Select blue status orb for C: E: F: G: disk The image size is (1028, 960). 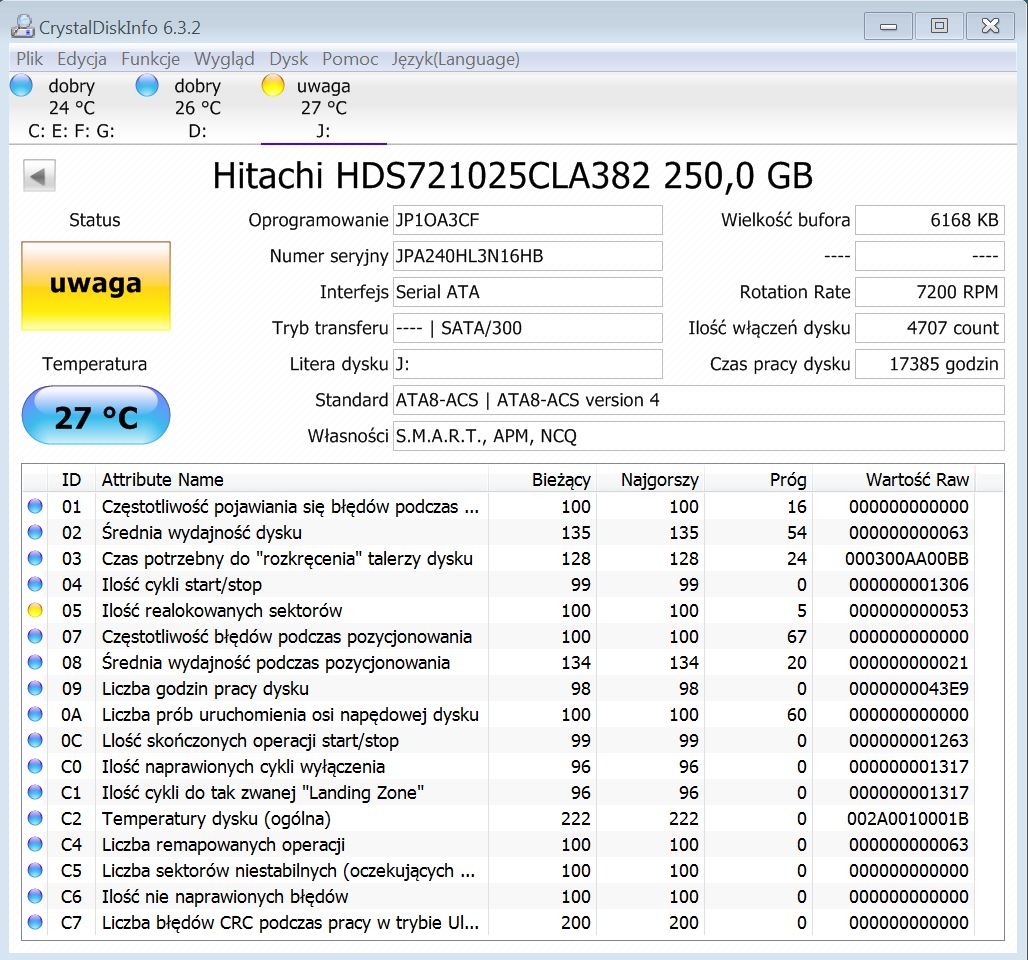click(22, 86)
